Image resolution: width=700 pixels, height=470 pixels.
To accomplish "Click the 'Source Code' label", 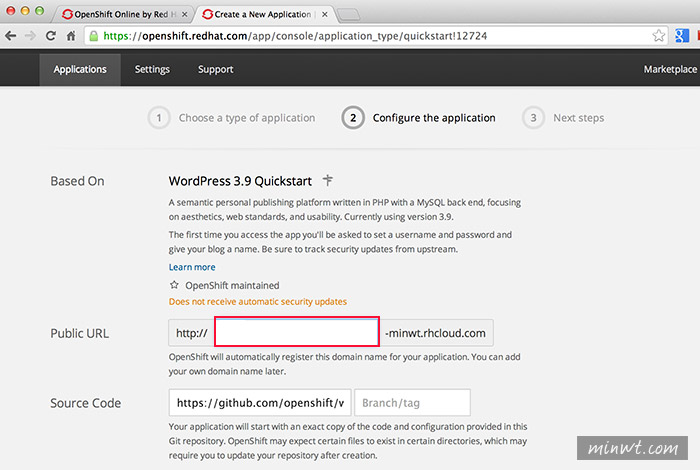I will (x=85, y=403).
